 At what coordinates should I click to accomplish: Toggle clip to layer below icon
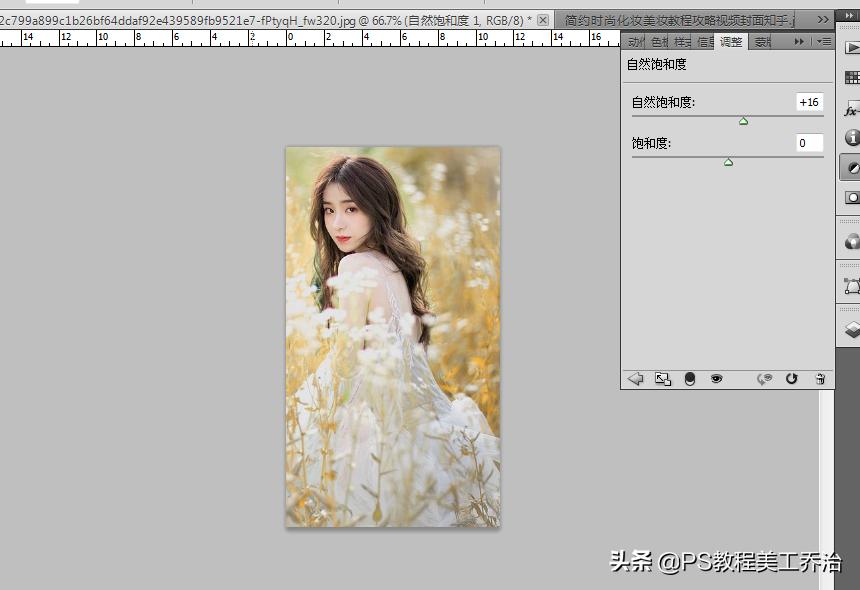click(x=689, y=379)
